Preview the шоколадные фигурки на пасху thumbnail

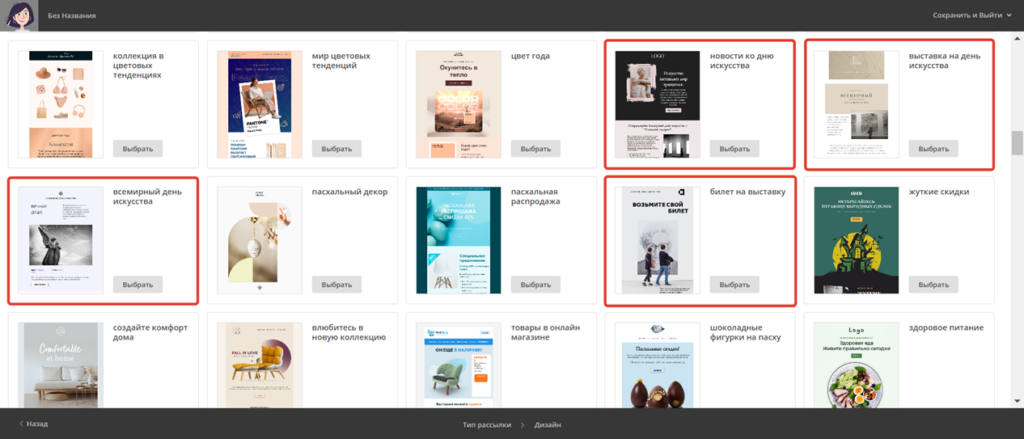(658, 365)
